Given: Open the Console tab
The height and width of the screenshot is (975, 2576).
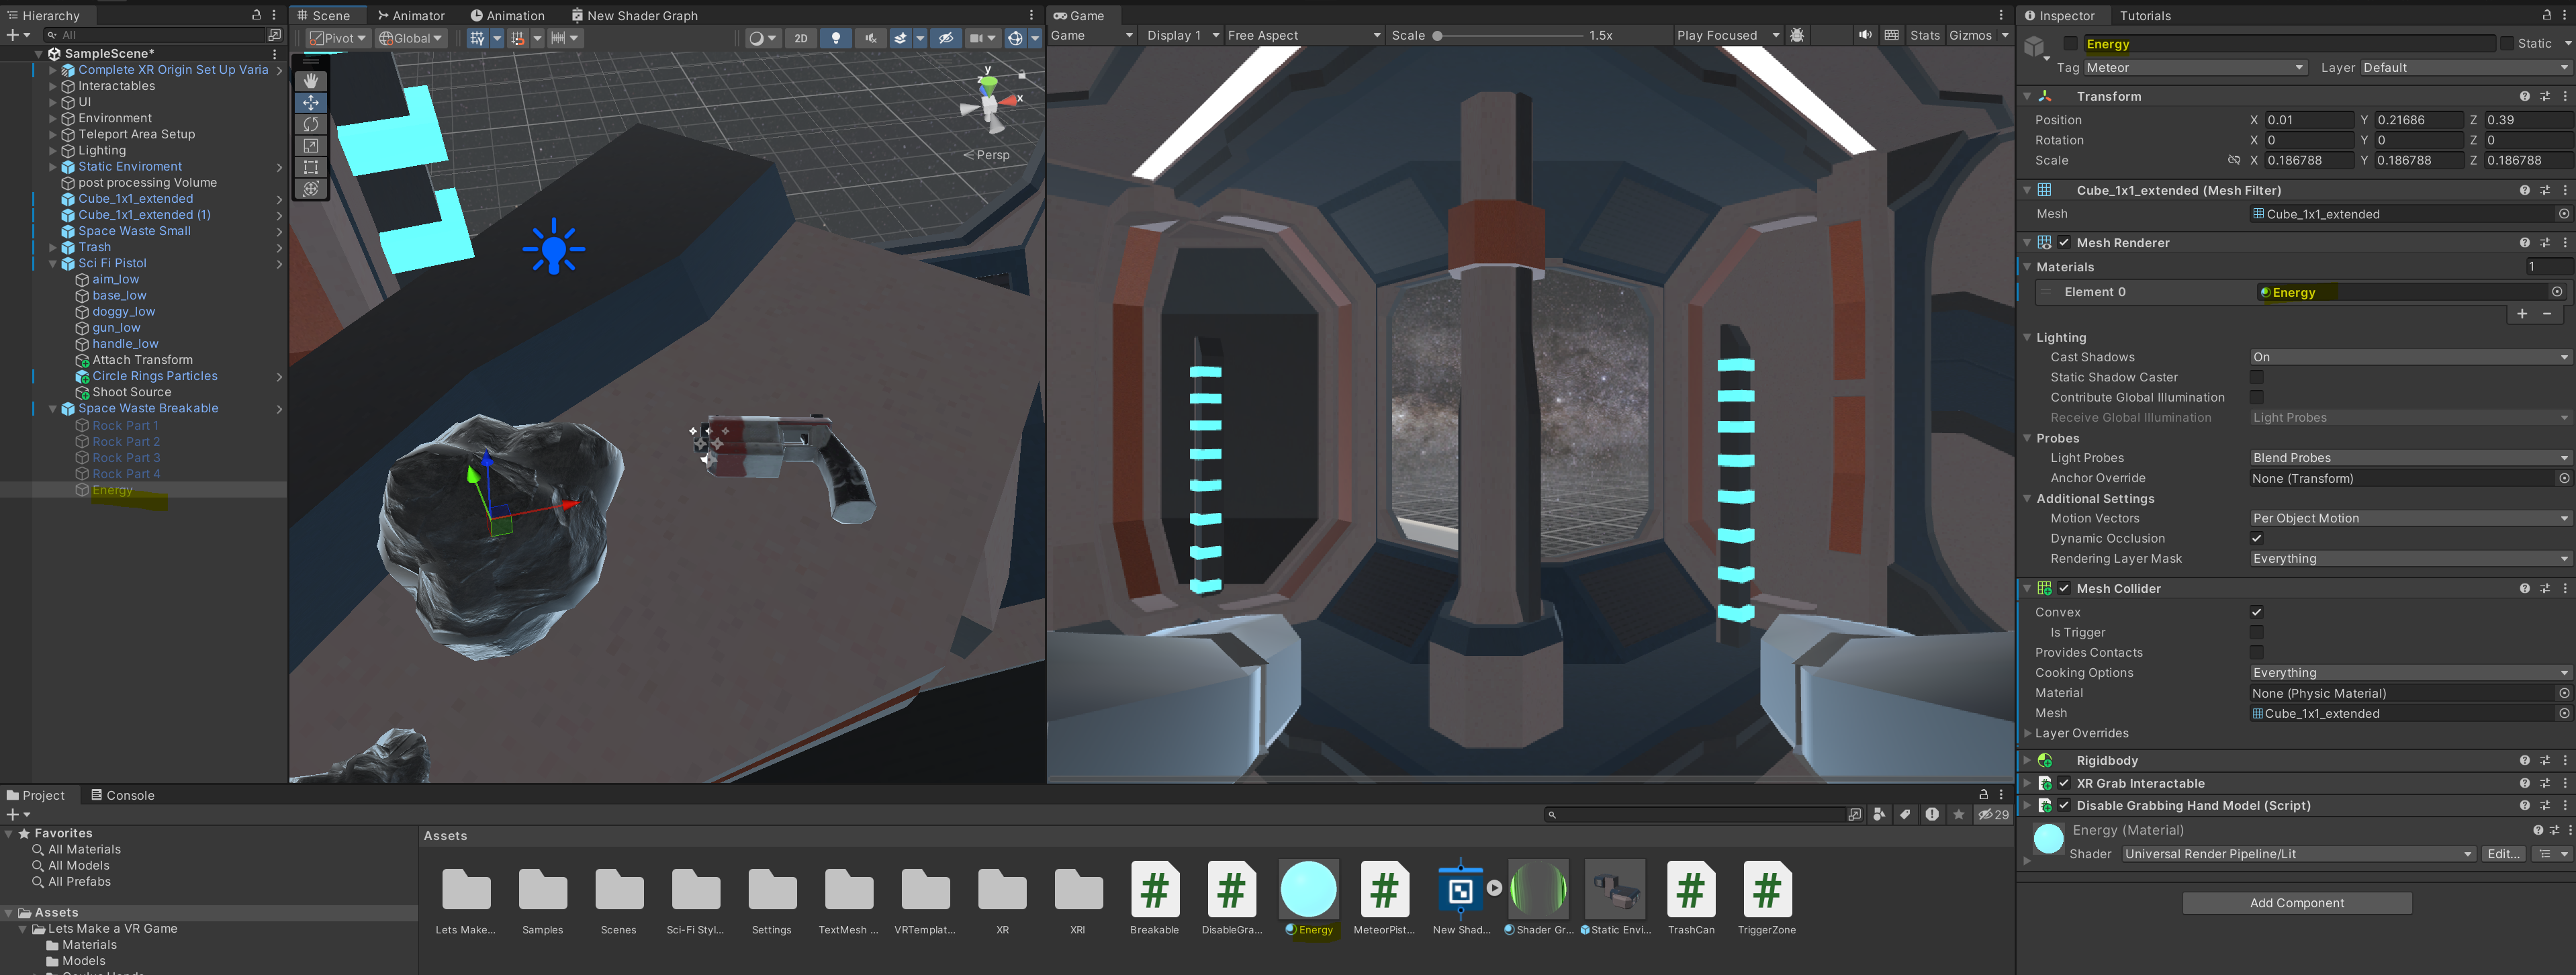Looking at the screenshot, I should pos(122,795).
